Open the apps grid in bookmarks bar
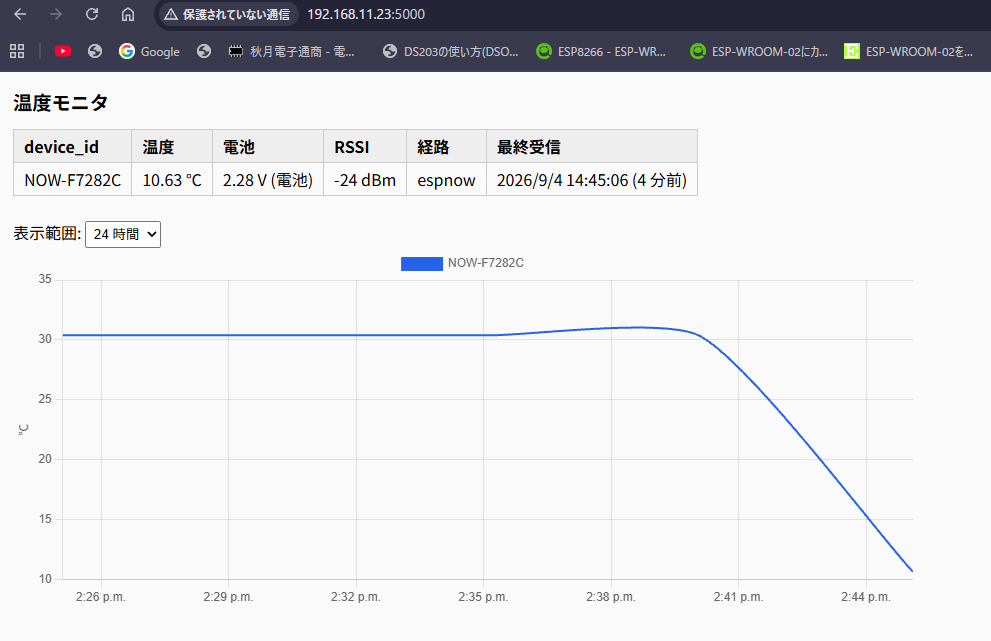Screen dimensions: 991x641 click(x=17, y=51)
